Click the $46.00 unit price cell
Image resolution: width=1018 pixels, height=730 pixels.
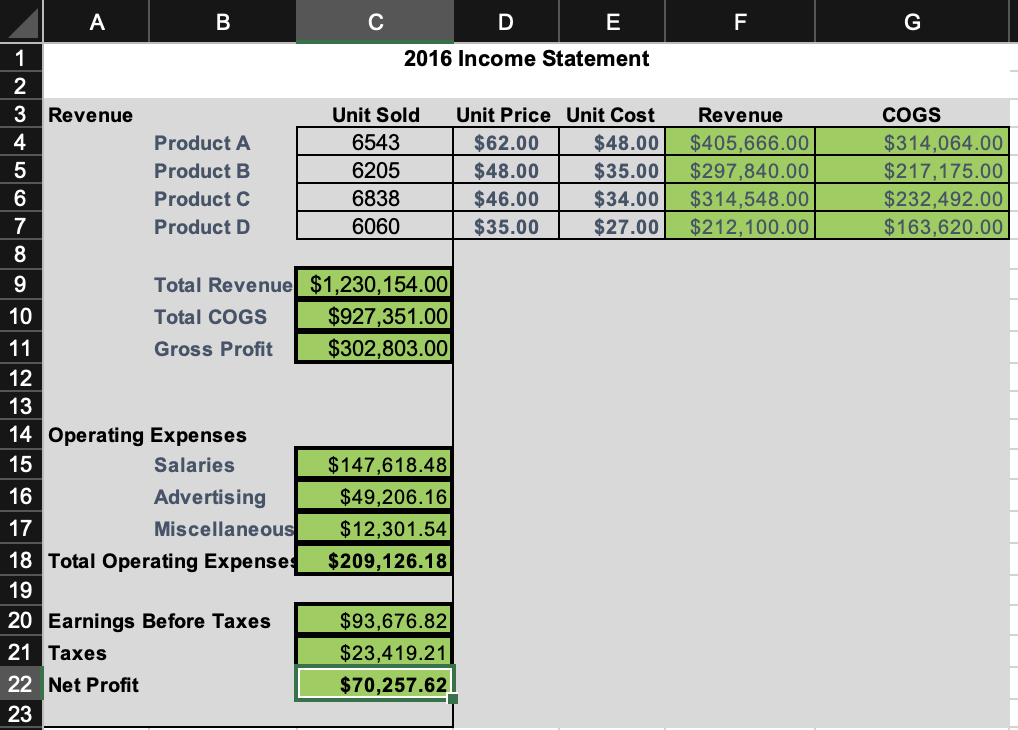click(506, 198)
